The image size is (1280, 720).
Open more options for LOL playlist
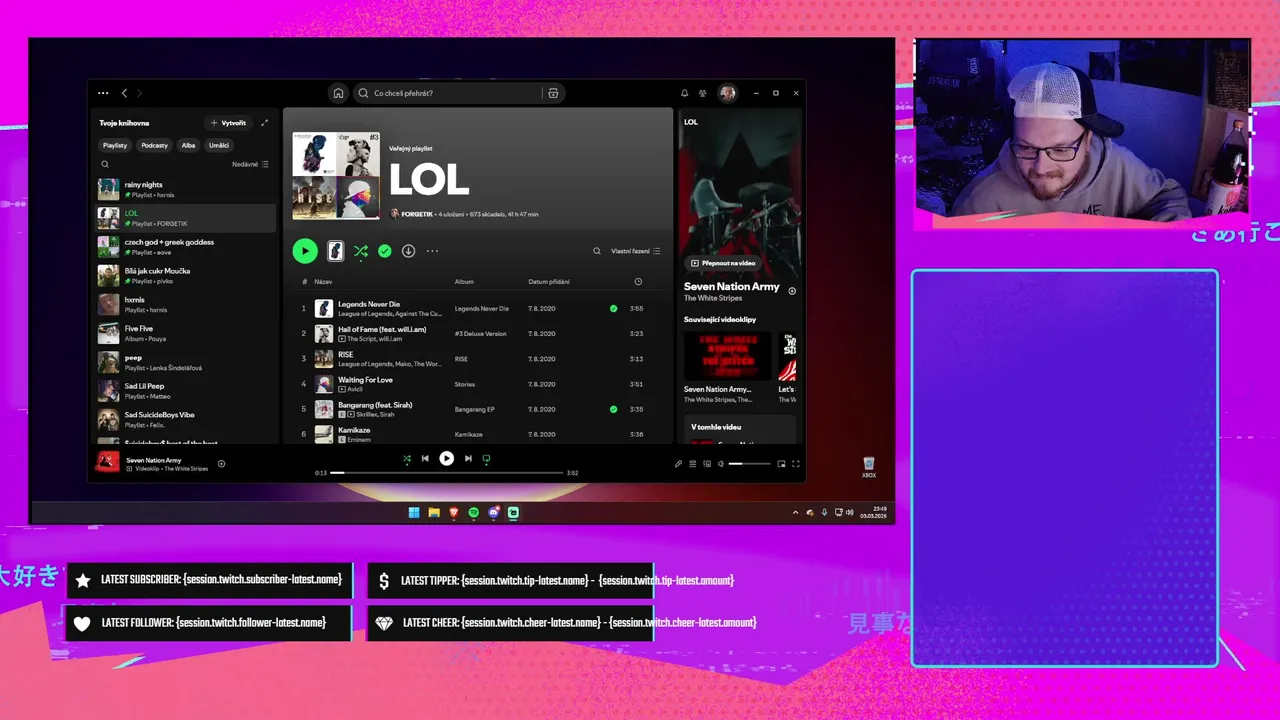(432, 251)
